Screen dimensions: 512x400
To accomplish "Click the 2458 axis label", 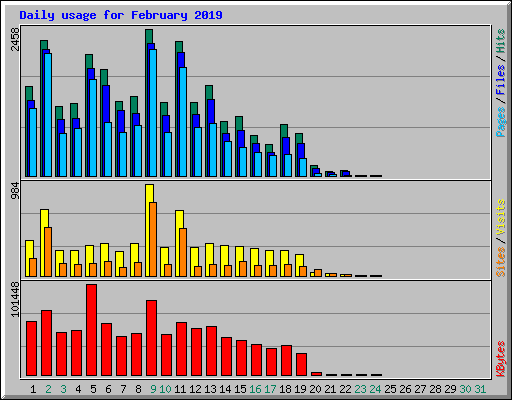I will point(15,39).
